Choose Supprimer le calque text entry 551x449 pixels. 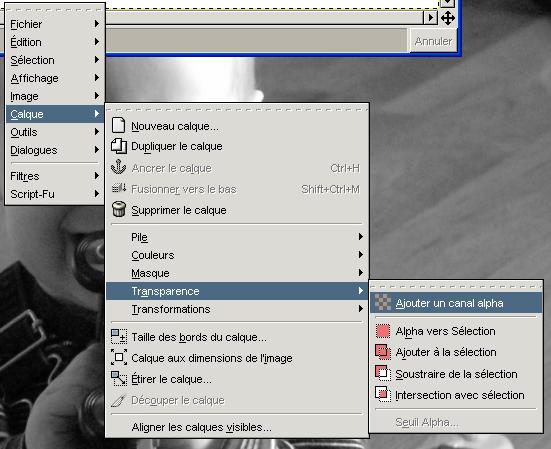[x=179, y=210]
